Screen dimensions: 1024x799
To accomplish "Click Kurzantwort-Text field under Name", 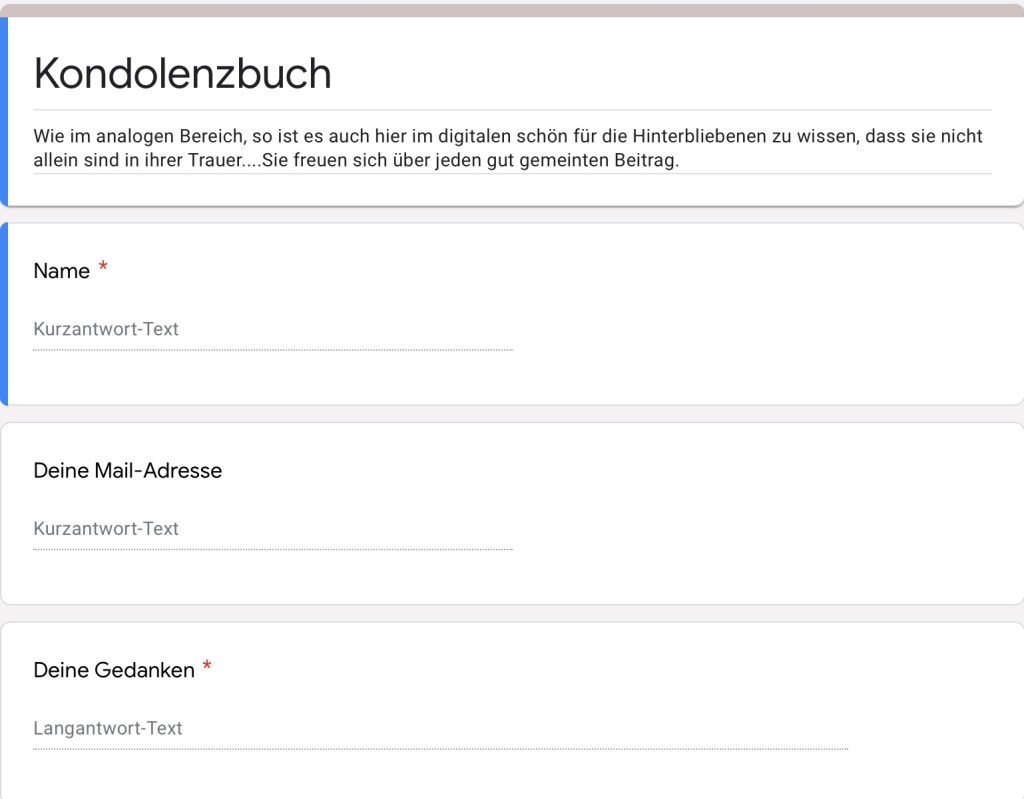I will pyautogui.click(x=272, y=329).
